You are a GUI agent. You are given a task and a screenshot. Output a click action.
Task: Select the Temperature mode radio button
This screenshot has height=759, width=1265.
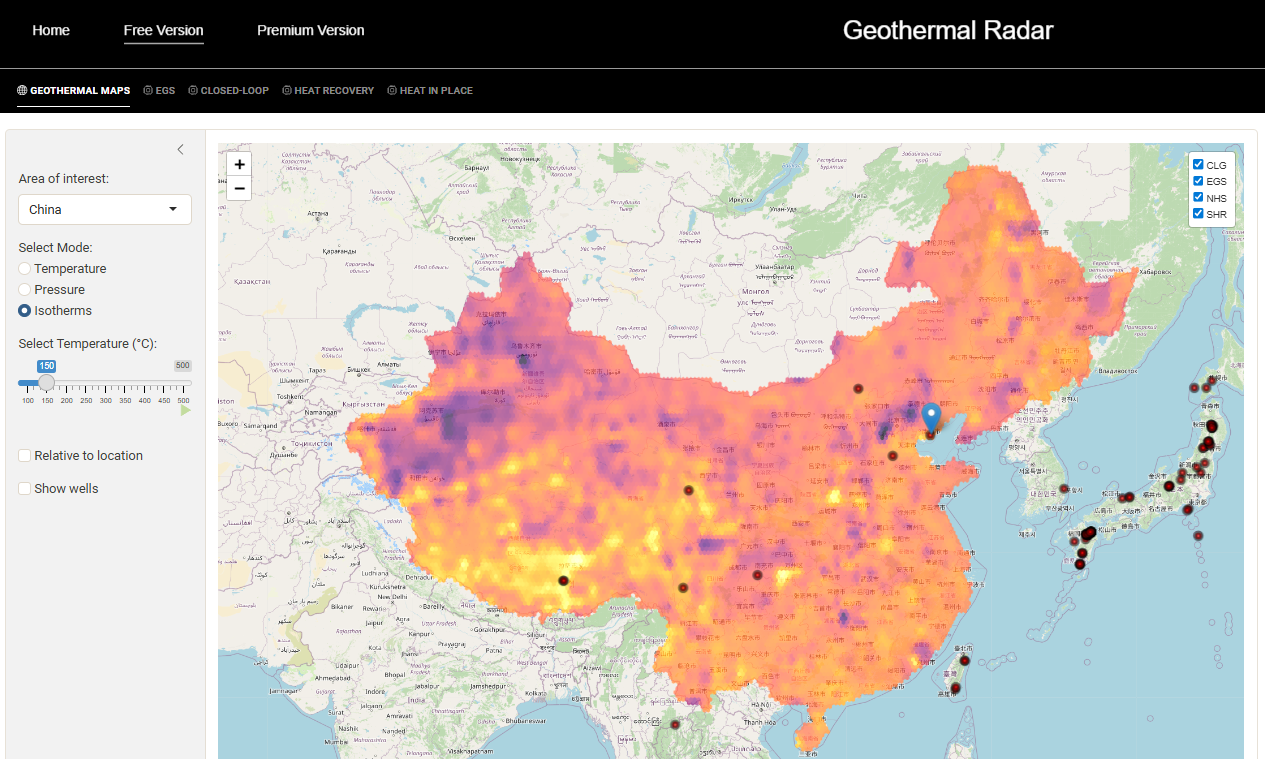(25, 269)
